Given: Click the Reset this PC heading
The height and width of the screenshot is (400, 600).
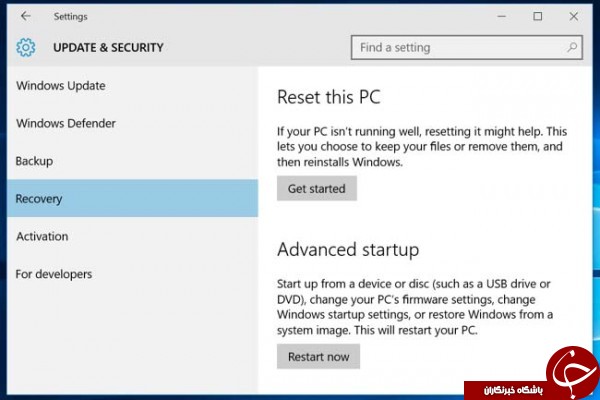Looking at the screenshot, I should pyautogui.click(x=329, y=97).
